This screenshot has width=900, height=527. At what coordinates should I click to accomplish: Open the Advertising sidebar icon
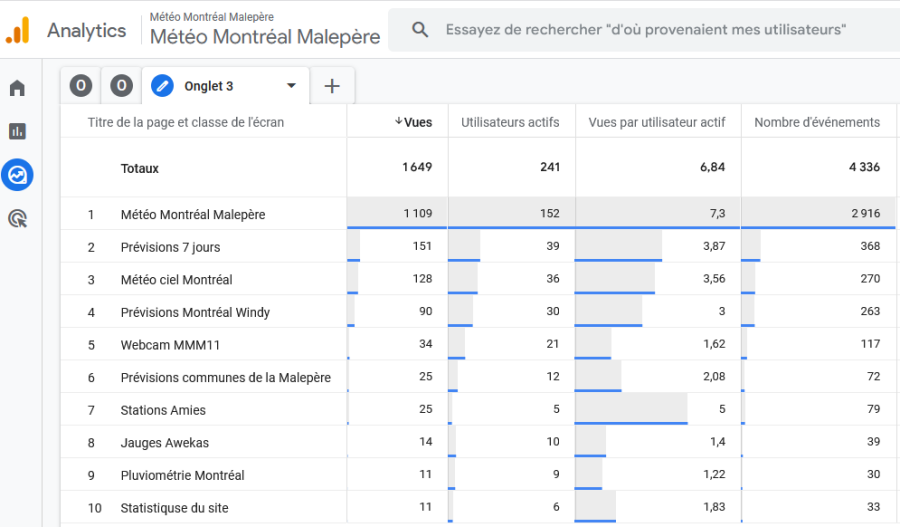[x=17, y=218]
